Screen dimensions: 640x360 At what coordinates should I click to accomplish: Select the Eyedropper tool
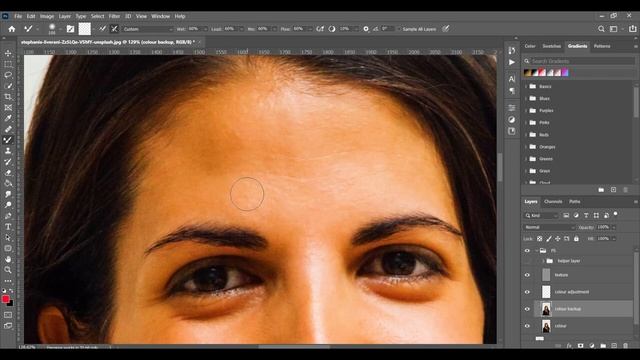coord(8,118)
